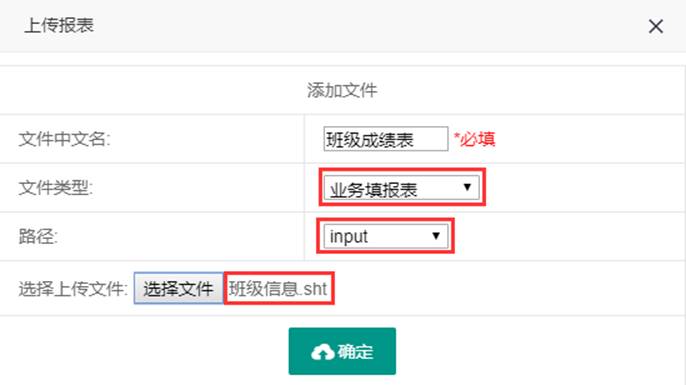Click the 上传报表 dialog title
This screenshot has width=686, height=385.
point(59,25)
